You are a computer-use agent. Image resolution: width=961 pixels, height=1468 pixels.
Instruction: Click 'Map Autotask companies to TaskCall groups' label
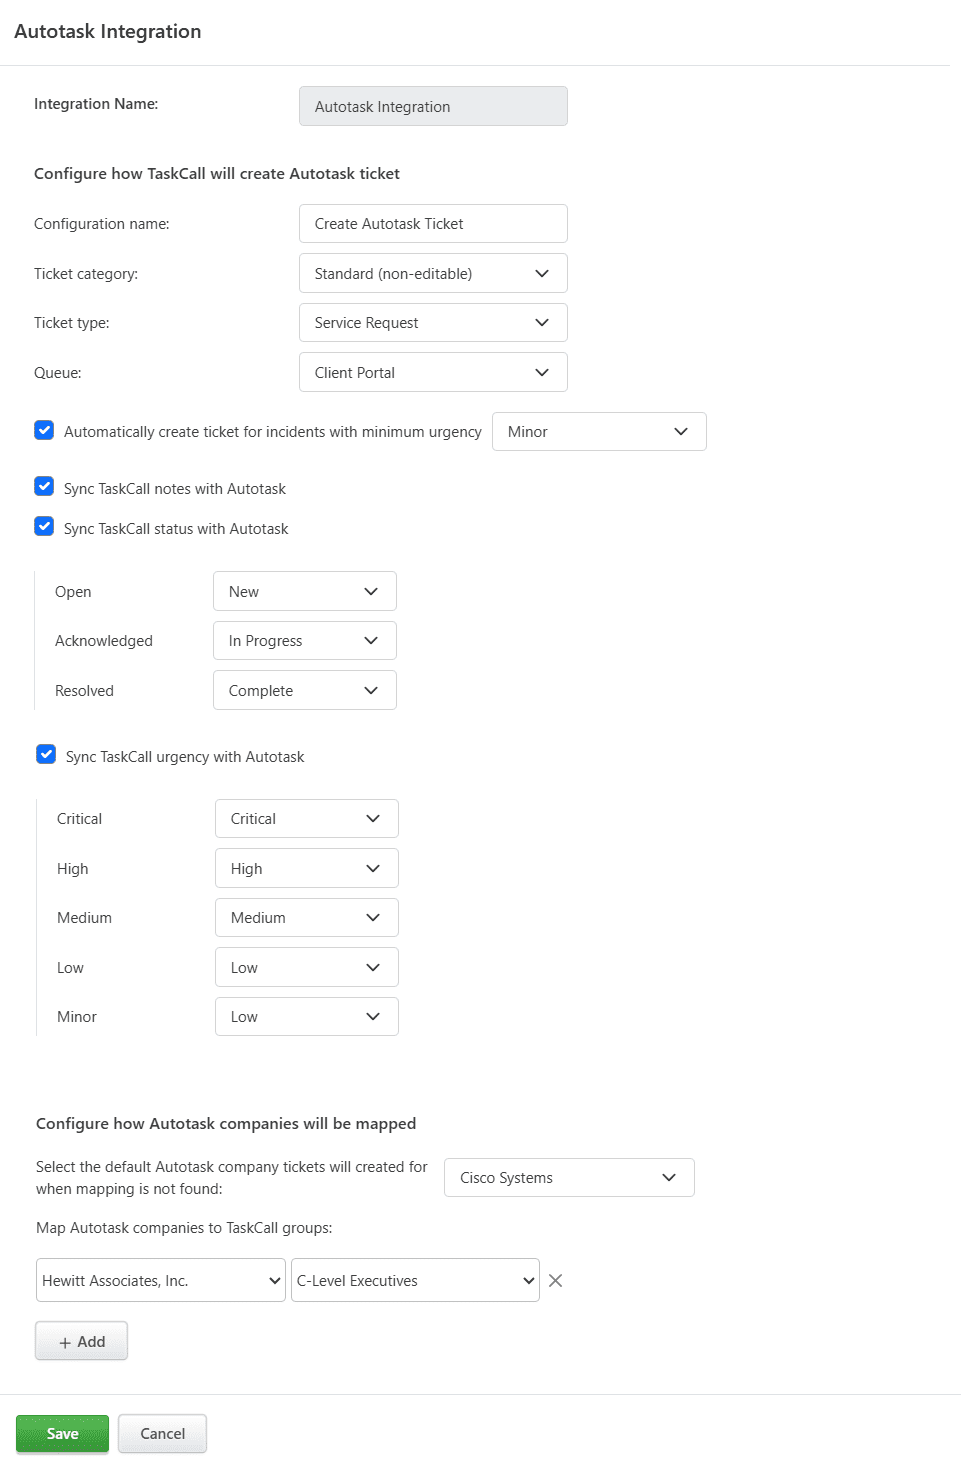point(184,1227)
